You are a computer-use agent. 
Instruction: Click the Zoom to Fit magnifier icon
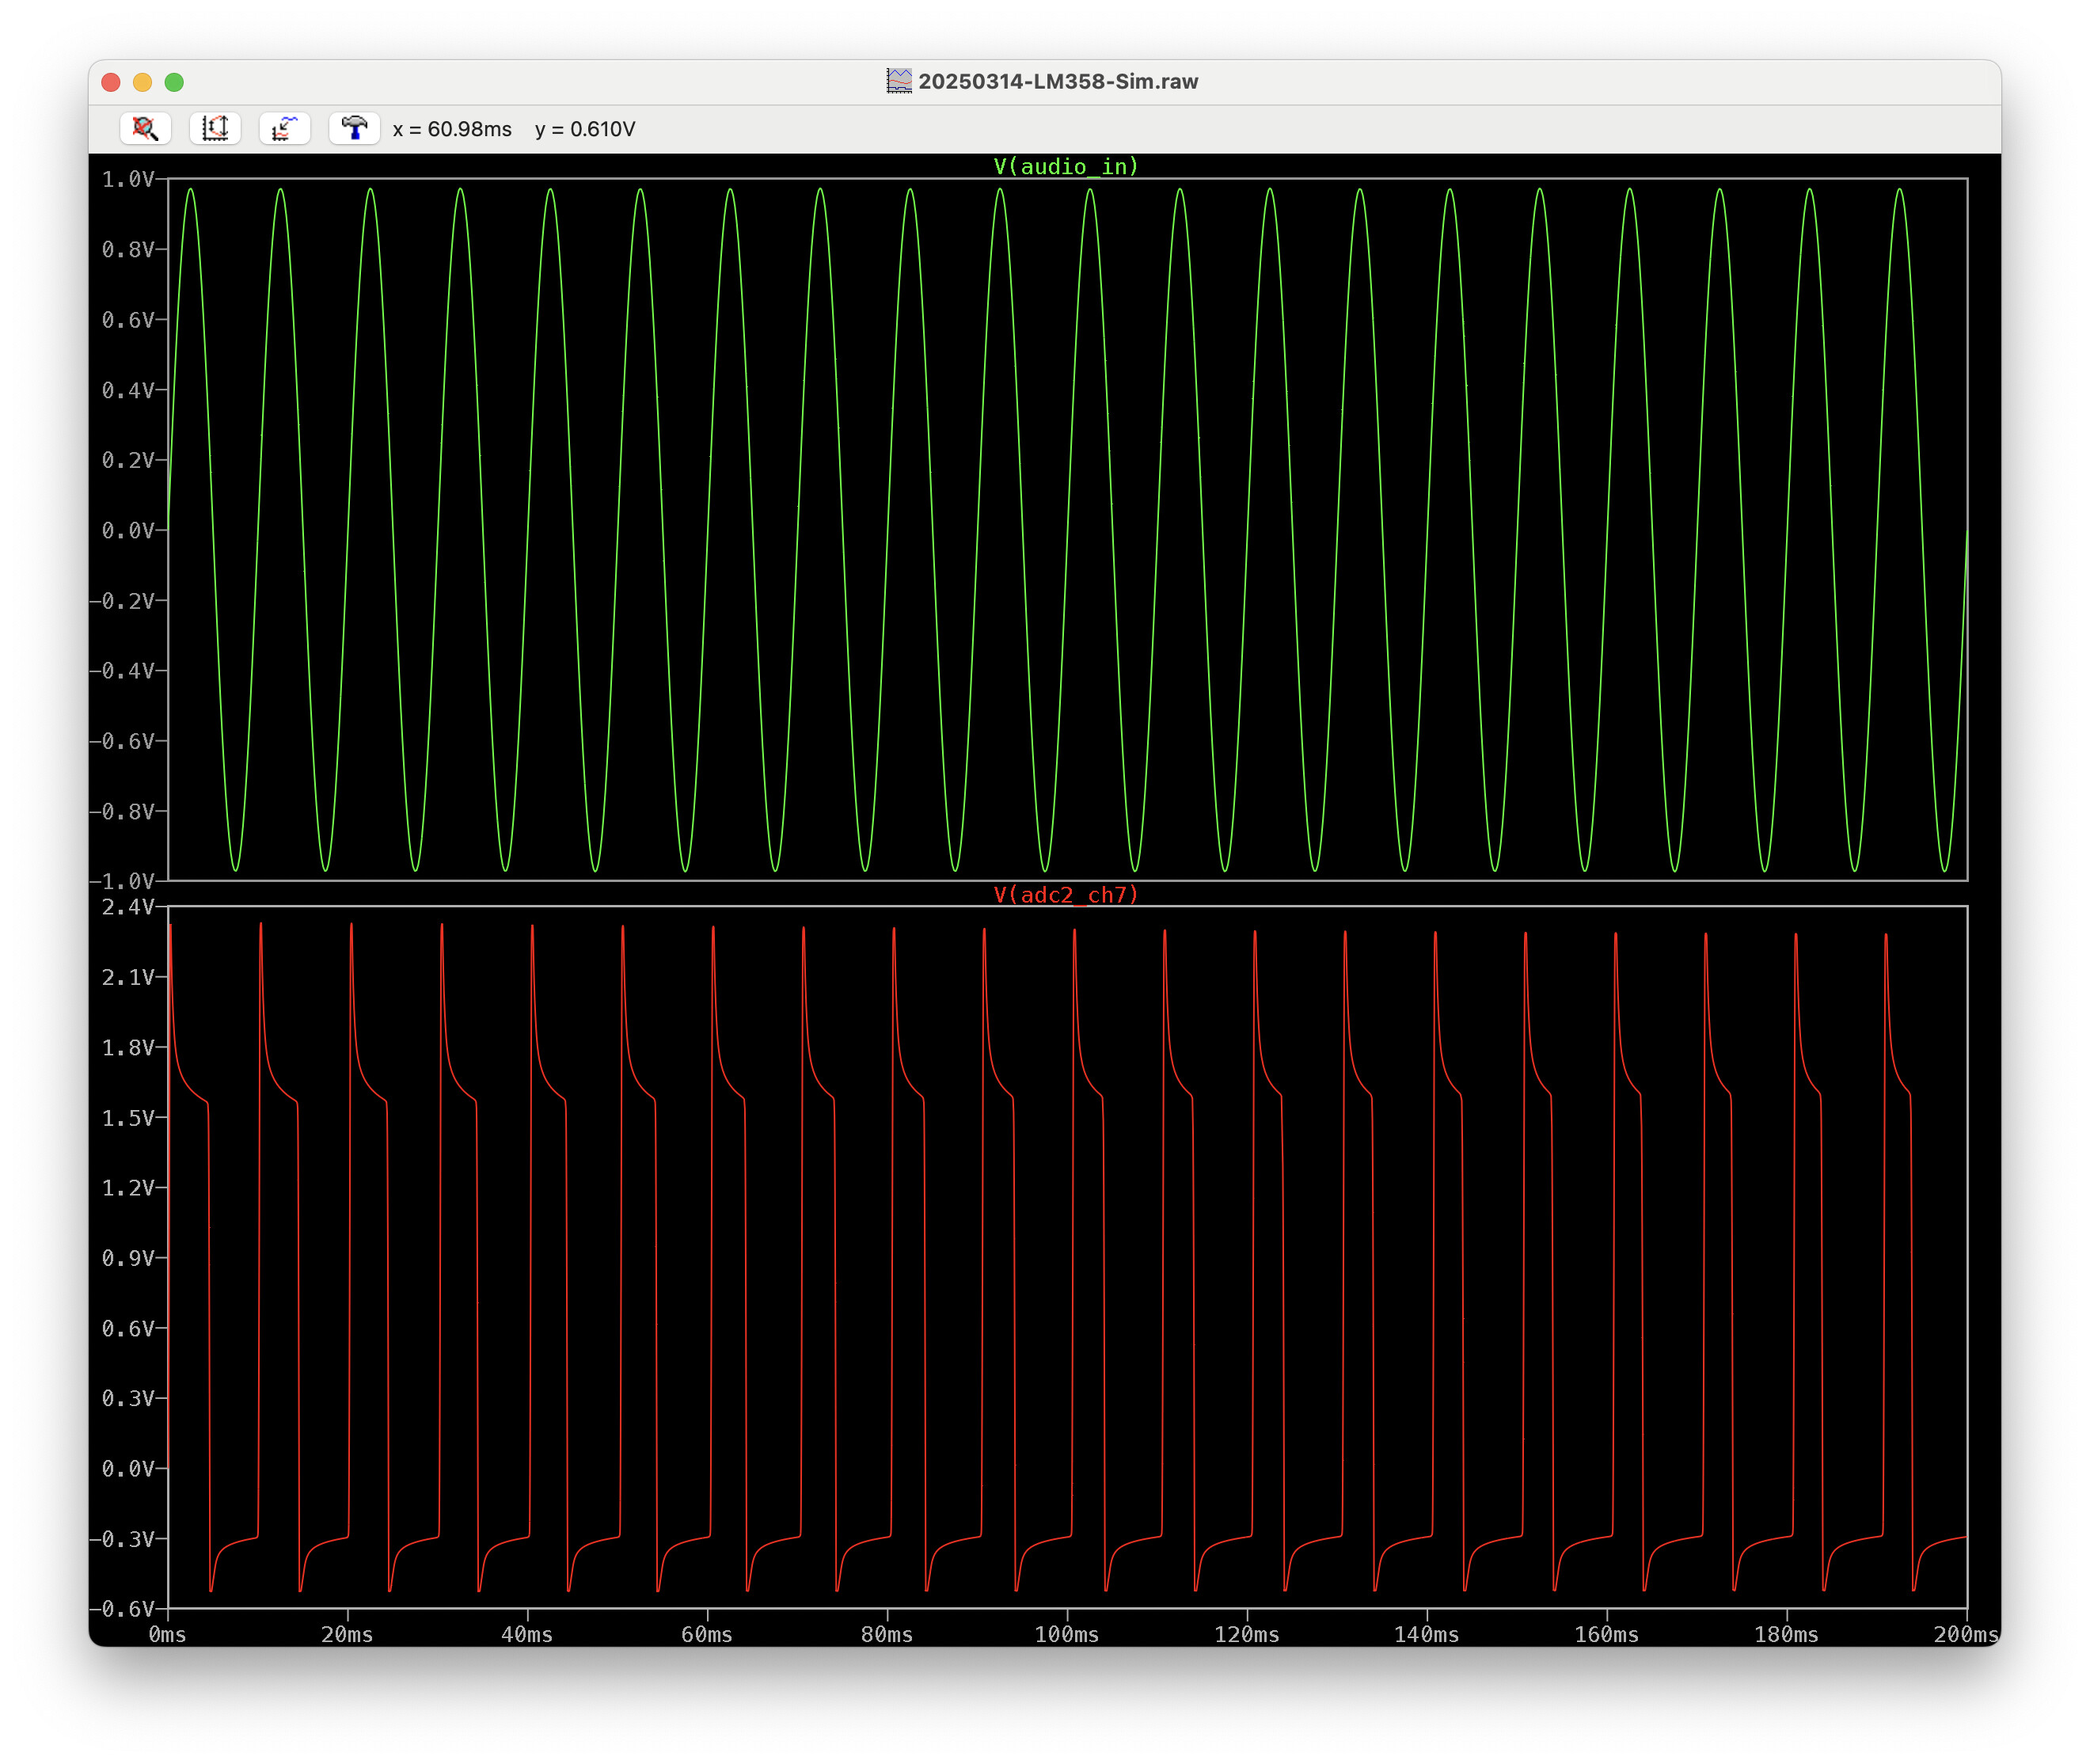click(145, 128)
